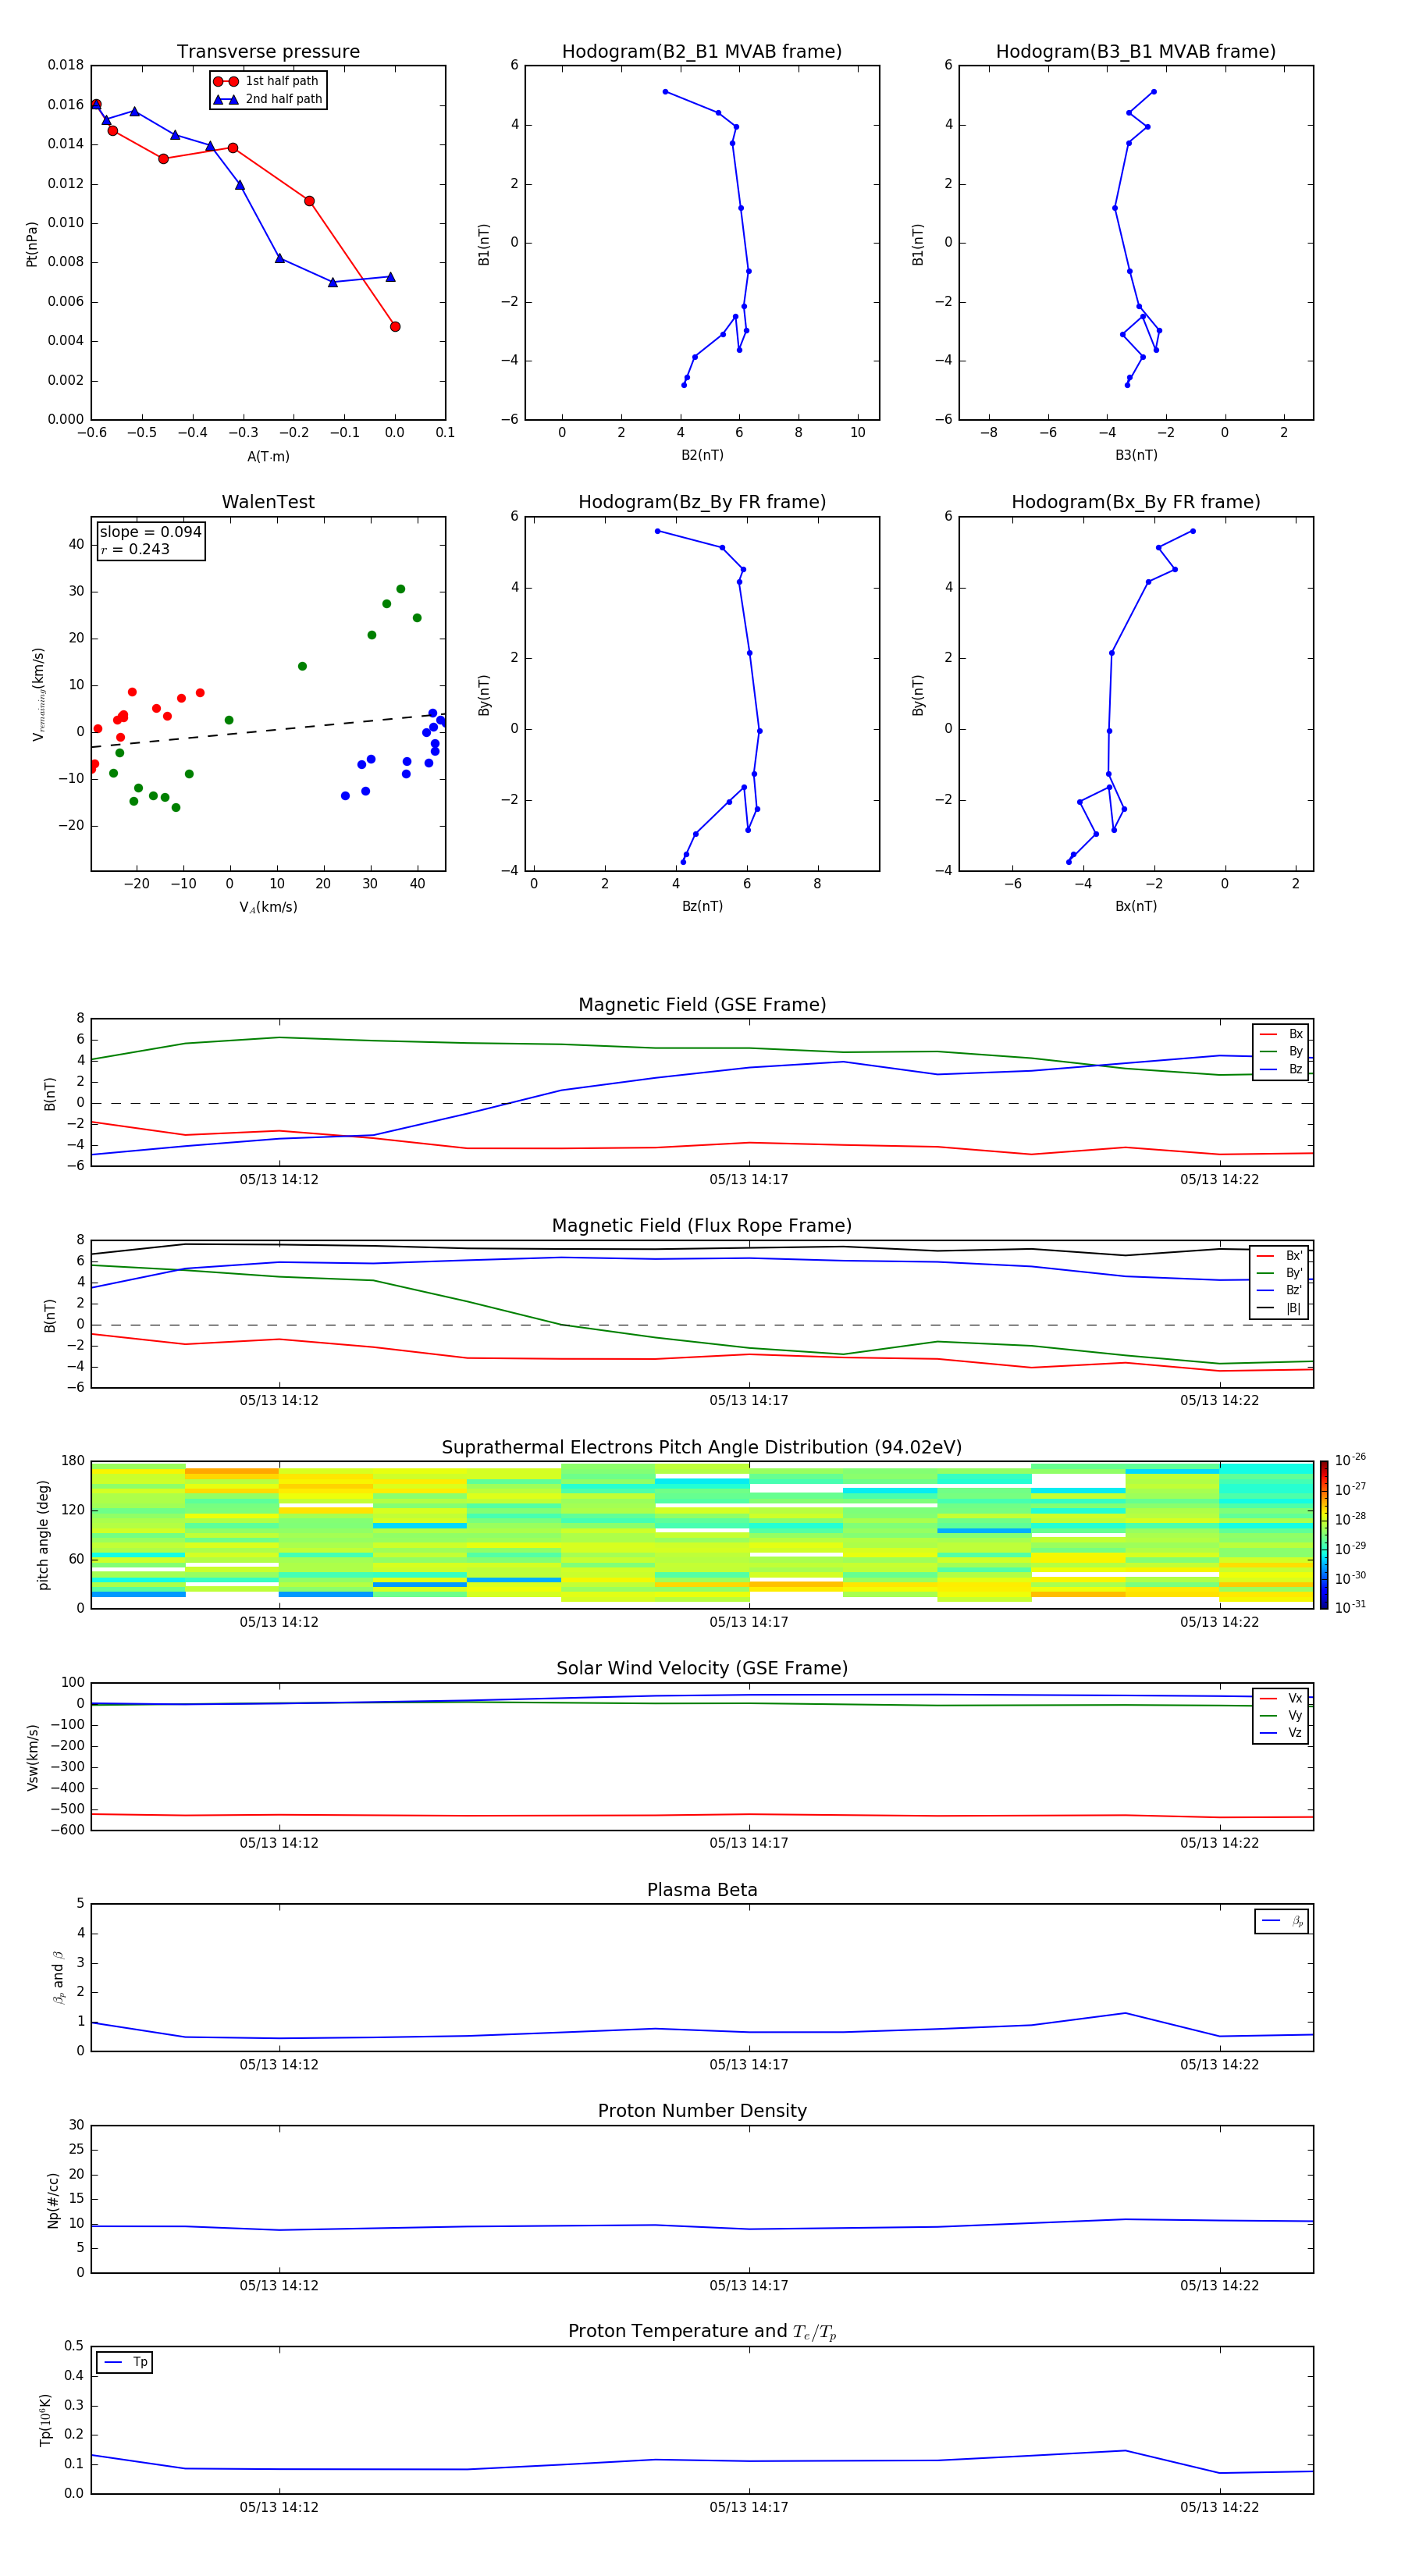Click the 'Hodogram(B2_B1 MVAB frame)' title

click(x=702, y=51)
